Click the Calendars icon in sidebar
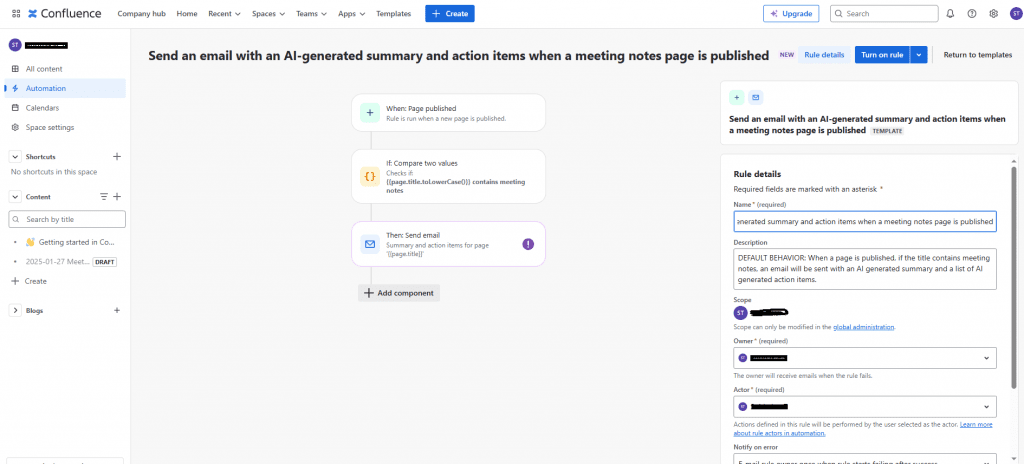Image resolution: width=1024 pixels, height=464 pixels. [15, 108]
